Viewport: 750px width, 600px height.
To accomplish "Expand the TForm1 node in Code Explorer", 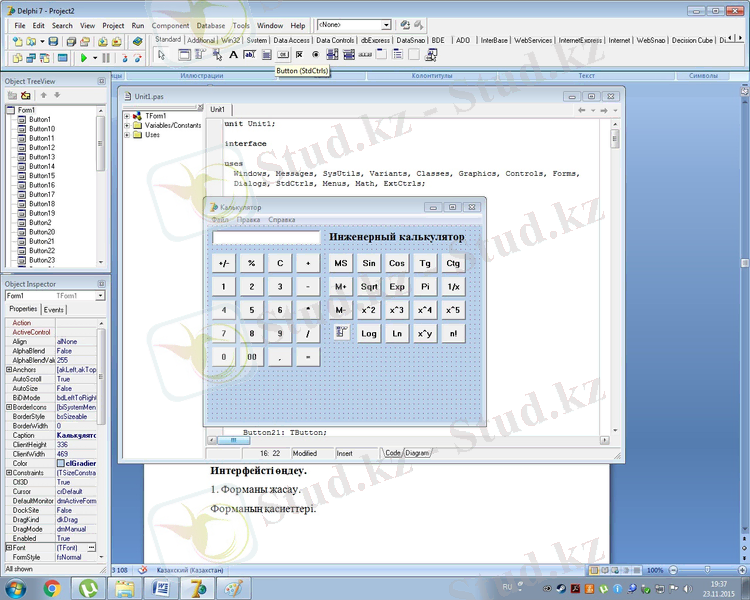I will (127, 116).
